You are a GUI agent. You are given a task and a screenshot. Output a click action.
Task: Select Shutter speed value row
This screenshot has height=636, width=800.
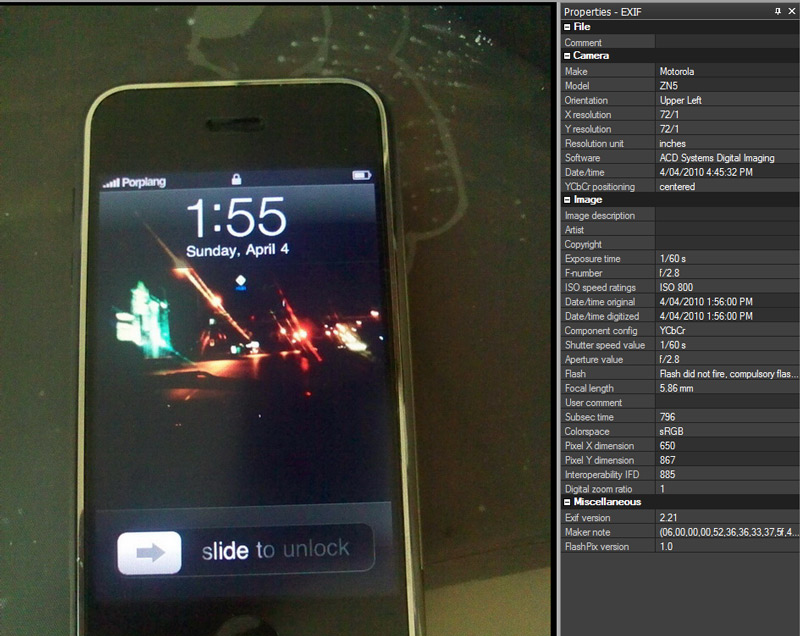coord(681,345)
